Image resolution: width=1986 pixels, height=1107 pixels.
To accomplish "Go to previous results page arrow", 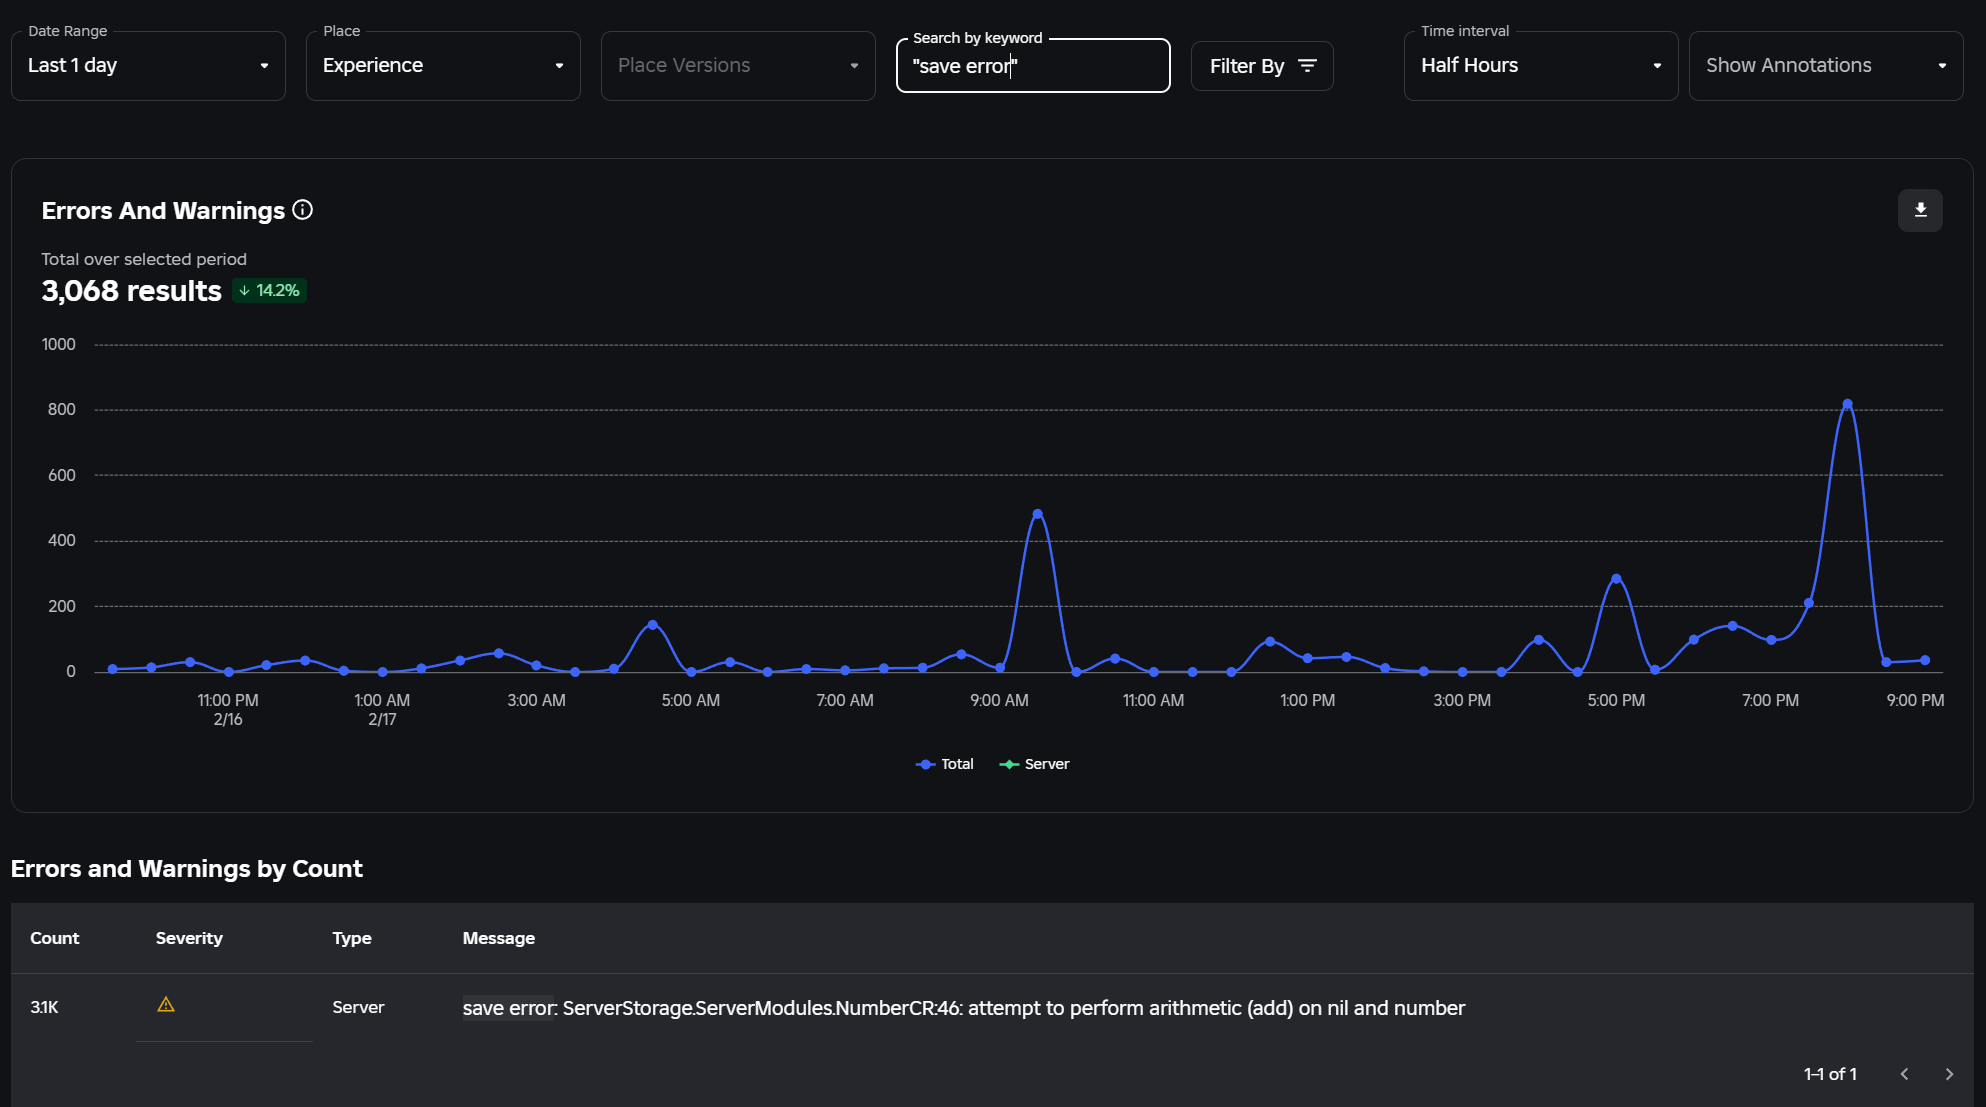I will (1904, 1074).
